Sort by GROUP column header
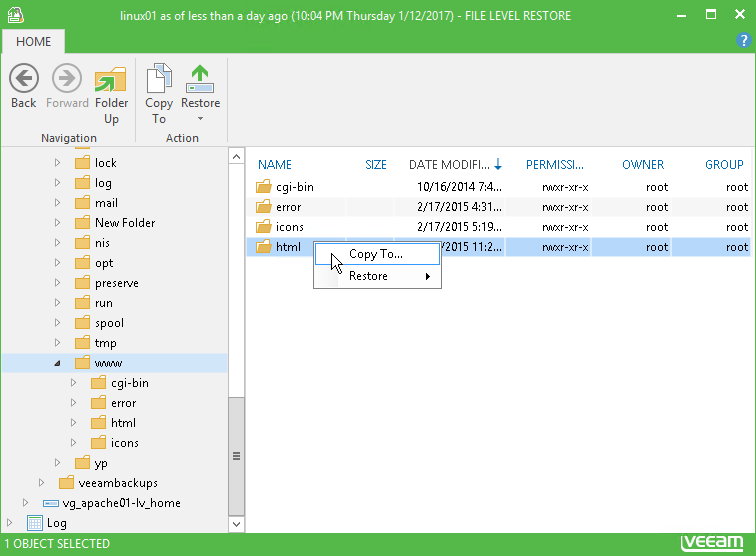This screenshot has height=556, width=756. (724, 165)
